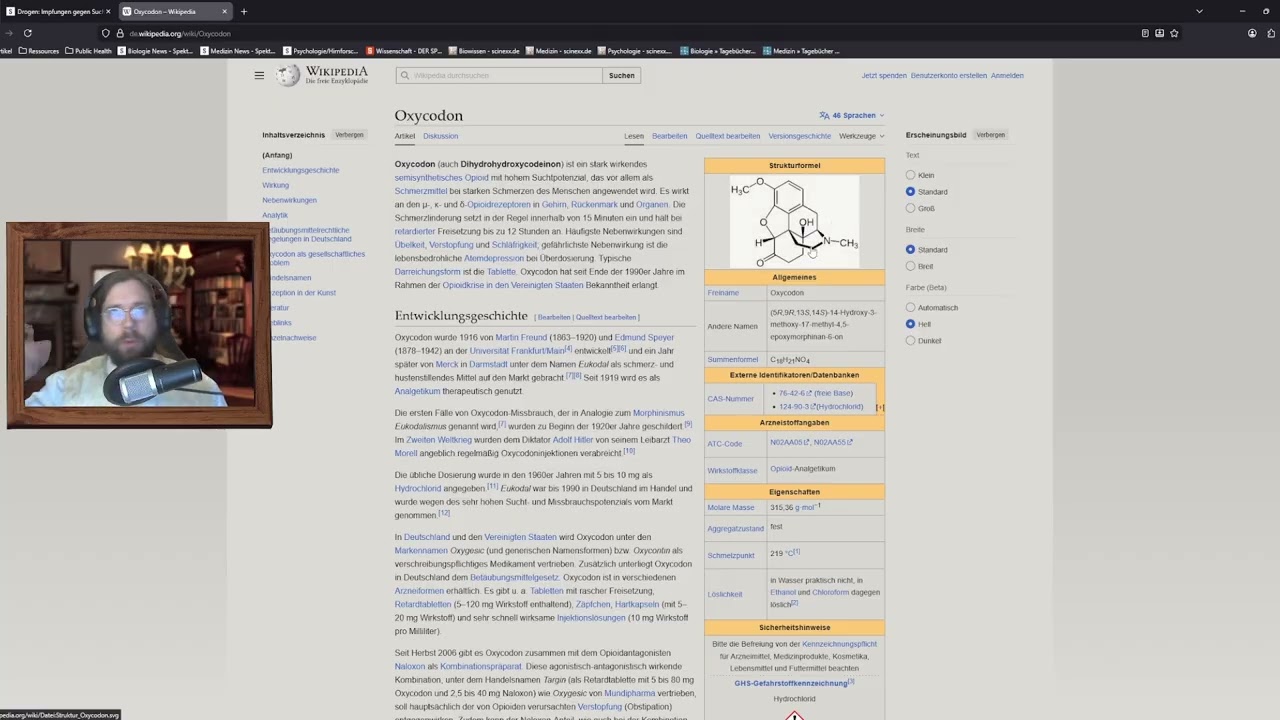
Task: Switch to the Diskussion tab
Action: (x=440, y=136)
